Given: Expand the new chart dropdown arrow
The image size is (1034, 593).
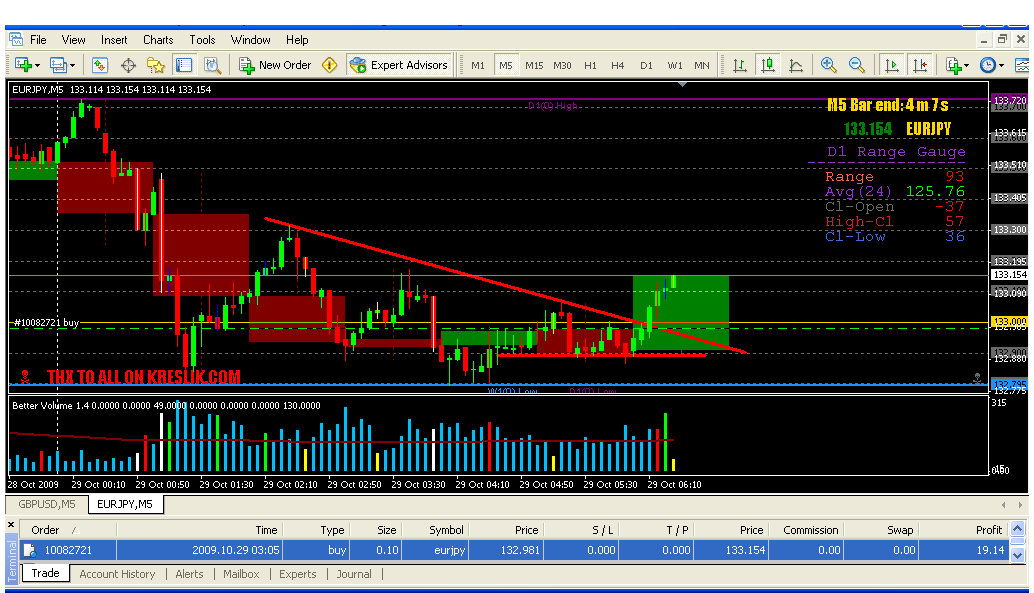Looking at the screenshot, I should 38,66.
